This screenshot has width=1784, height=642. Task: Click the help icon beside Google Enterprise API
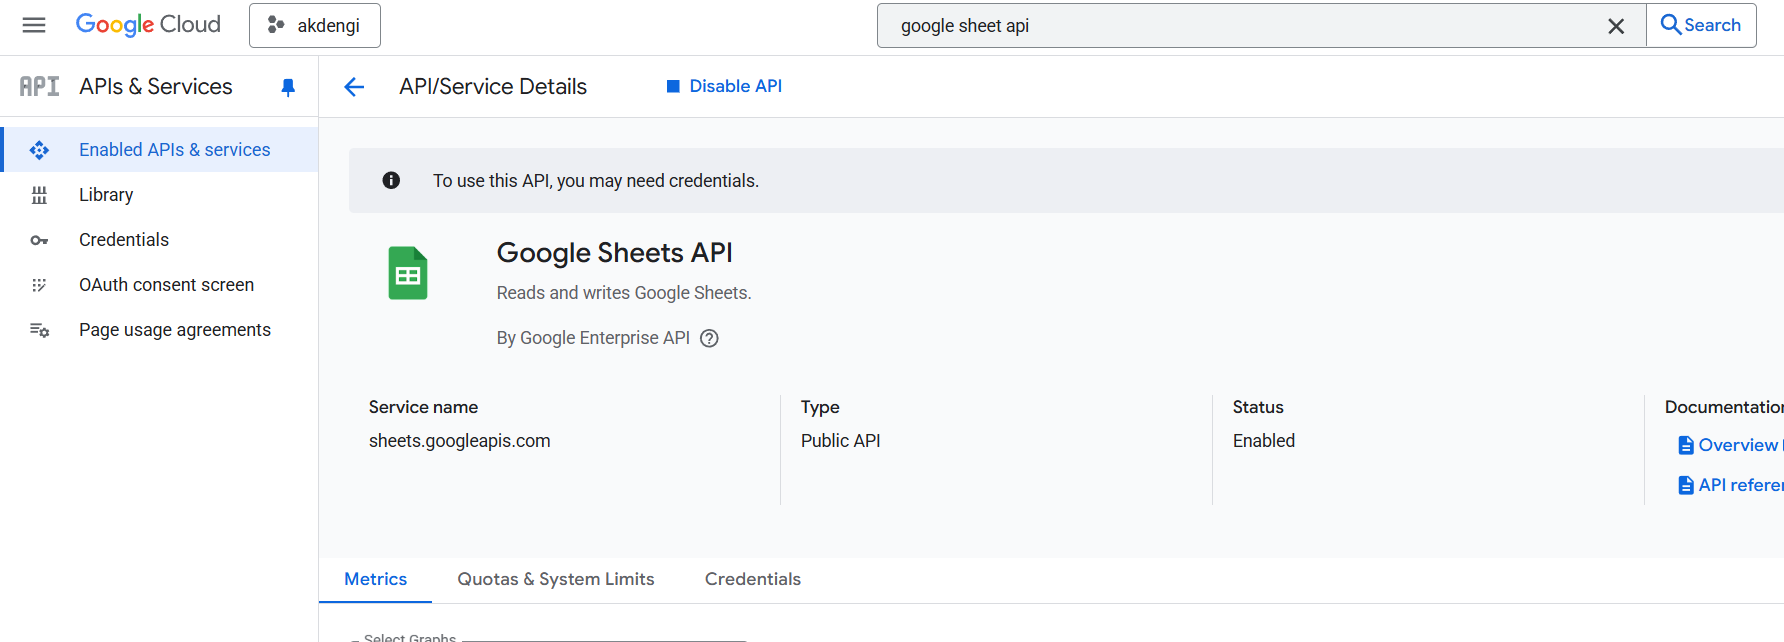[709, 338]
